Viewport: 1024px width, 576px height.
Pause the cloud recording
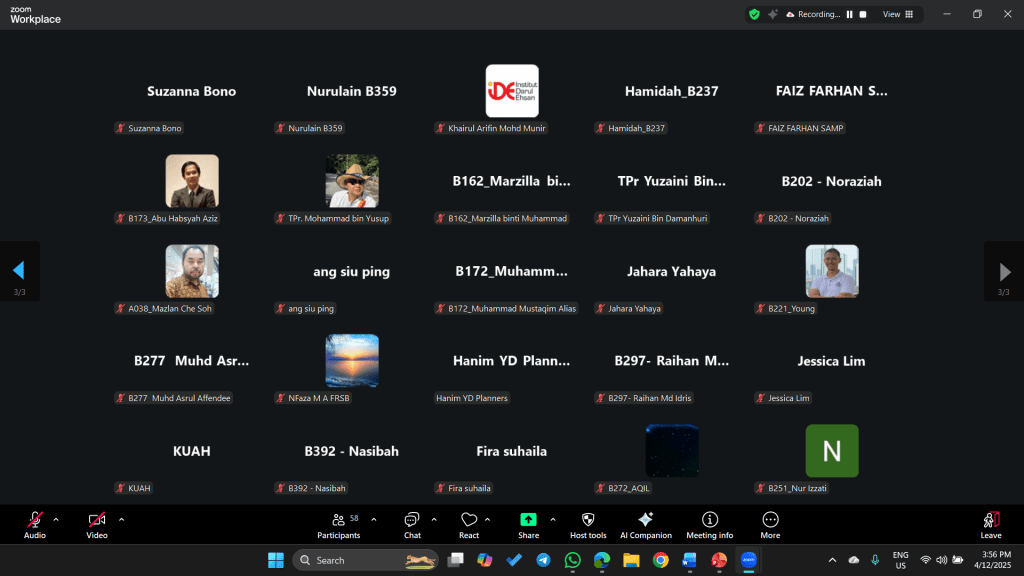850,15
